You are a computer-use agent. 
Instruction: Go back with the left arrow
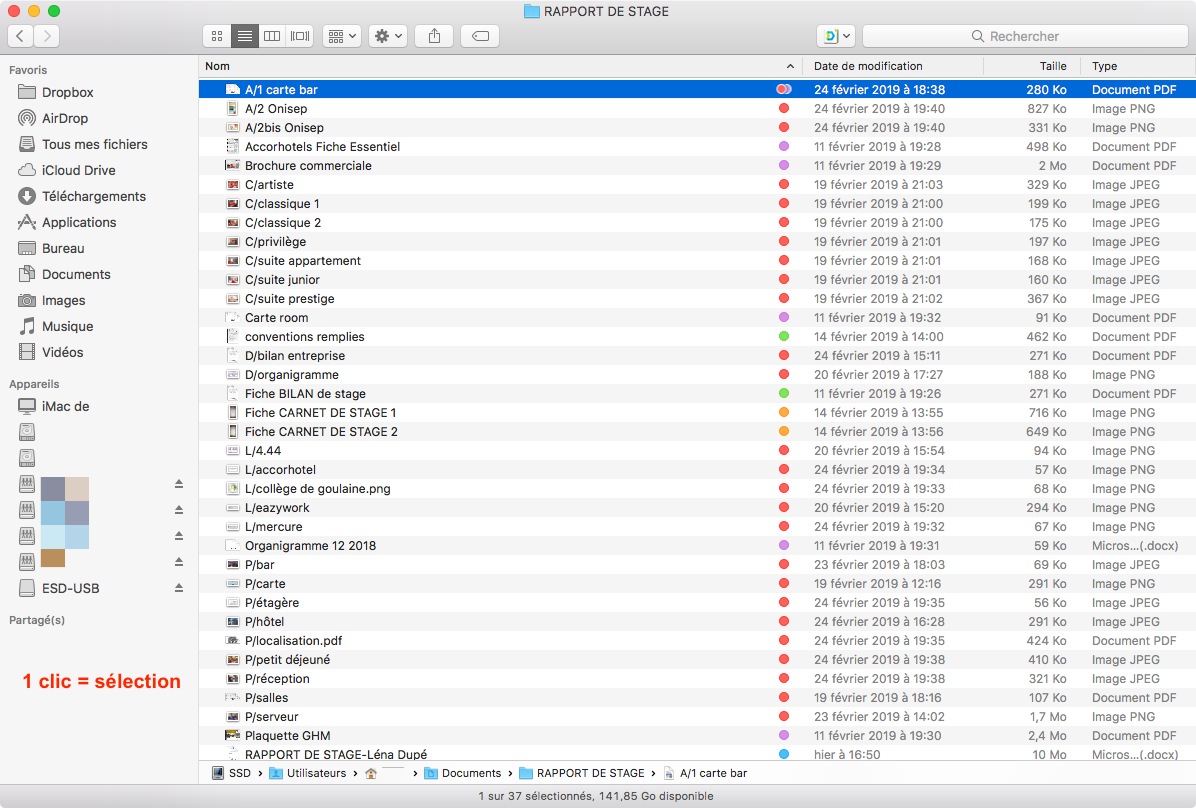[20, 36]
